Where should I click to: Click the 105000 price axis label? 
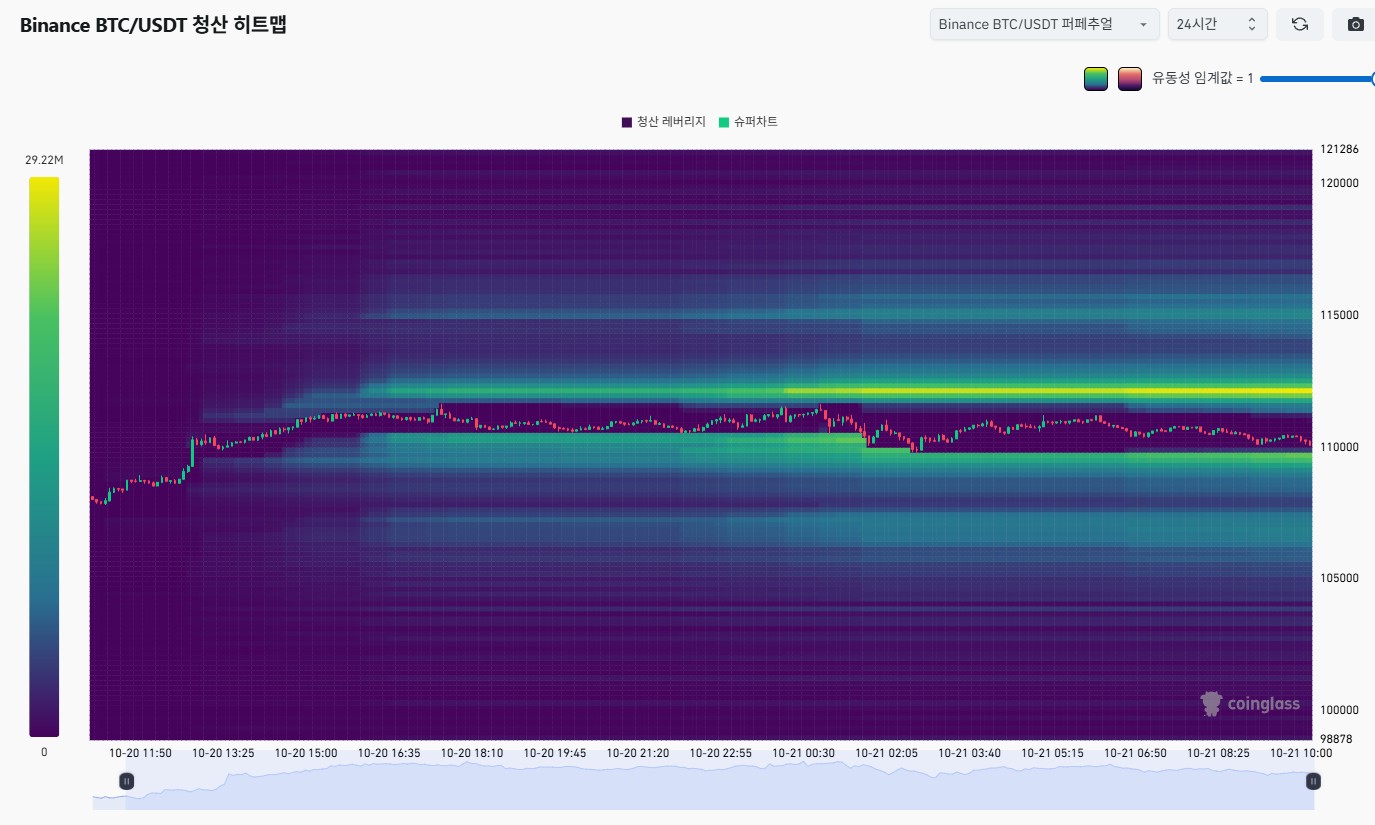coord(1339,578)
